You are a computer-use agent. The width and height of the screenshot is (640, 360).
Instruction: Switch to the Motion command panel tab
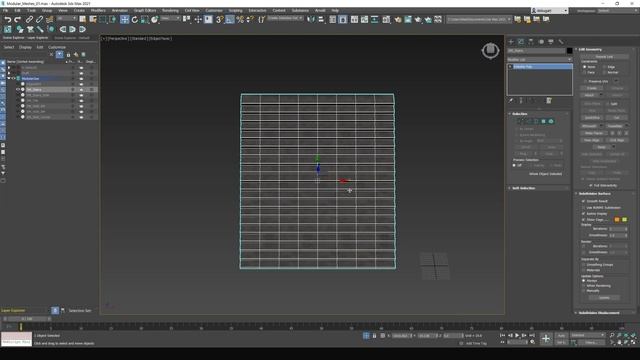pyautogui.click(x=541, y=42)
